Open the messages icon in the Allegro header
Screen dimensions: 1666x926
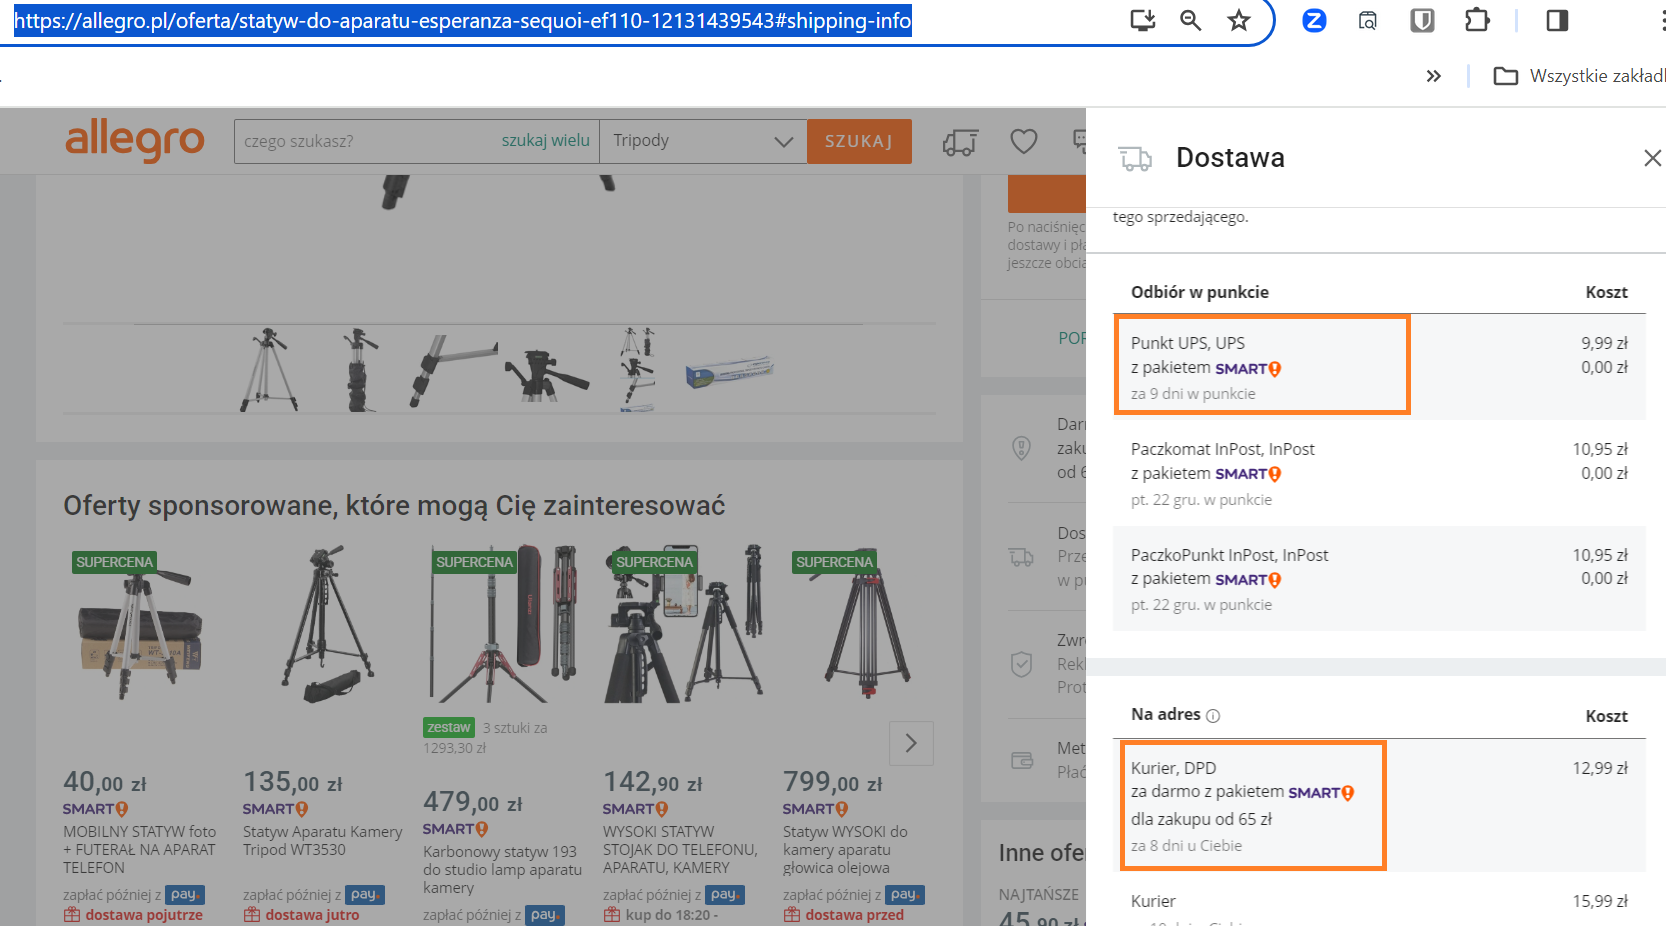point(1081,141)
